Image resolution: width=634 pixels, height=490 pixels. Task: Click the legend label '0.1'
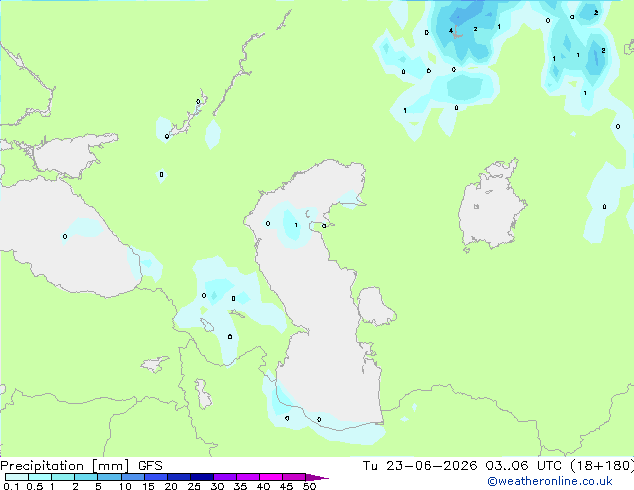pos(11,486)
